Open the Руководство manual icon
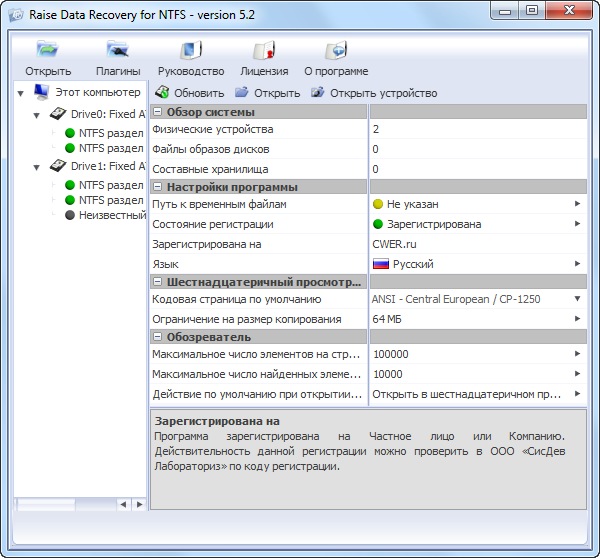The height and width of the screenshot is (558, 600). (x=190, y=50)
